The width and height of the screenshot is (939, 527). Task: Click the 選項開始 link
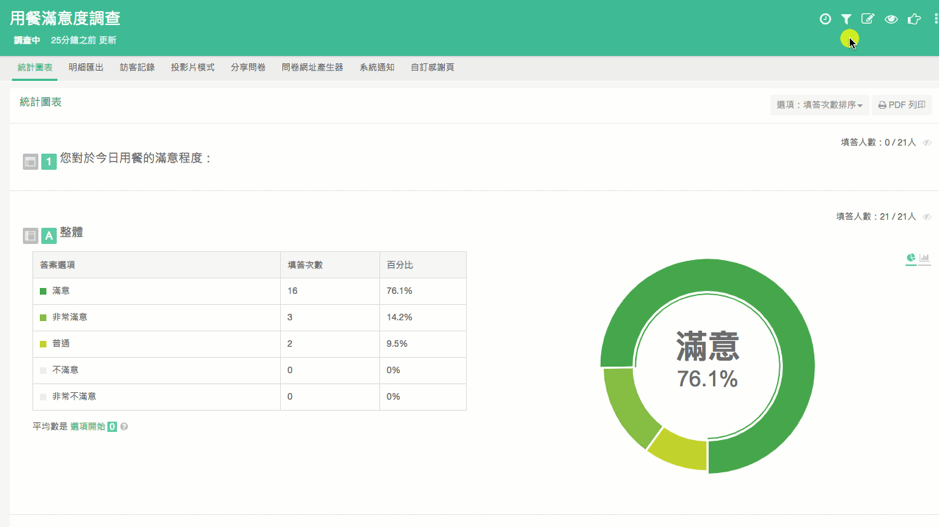coord(87,427)
